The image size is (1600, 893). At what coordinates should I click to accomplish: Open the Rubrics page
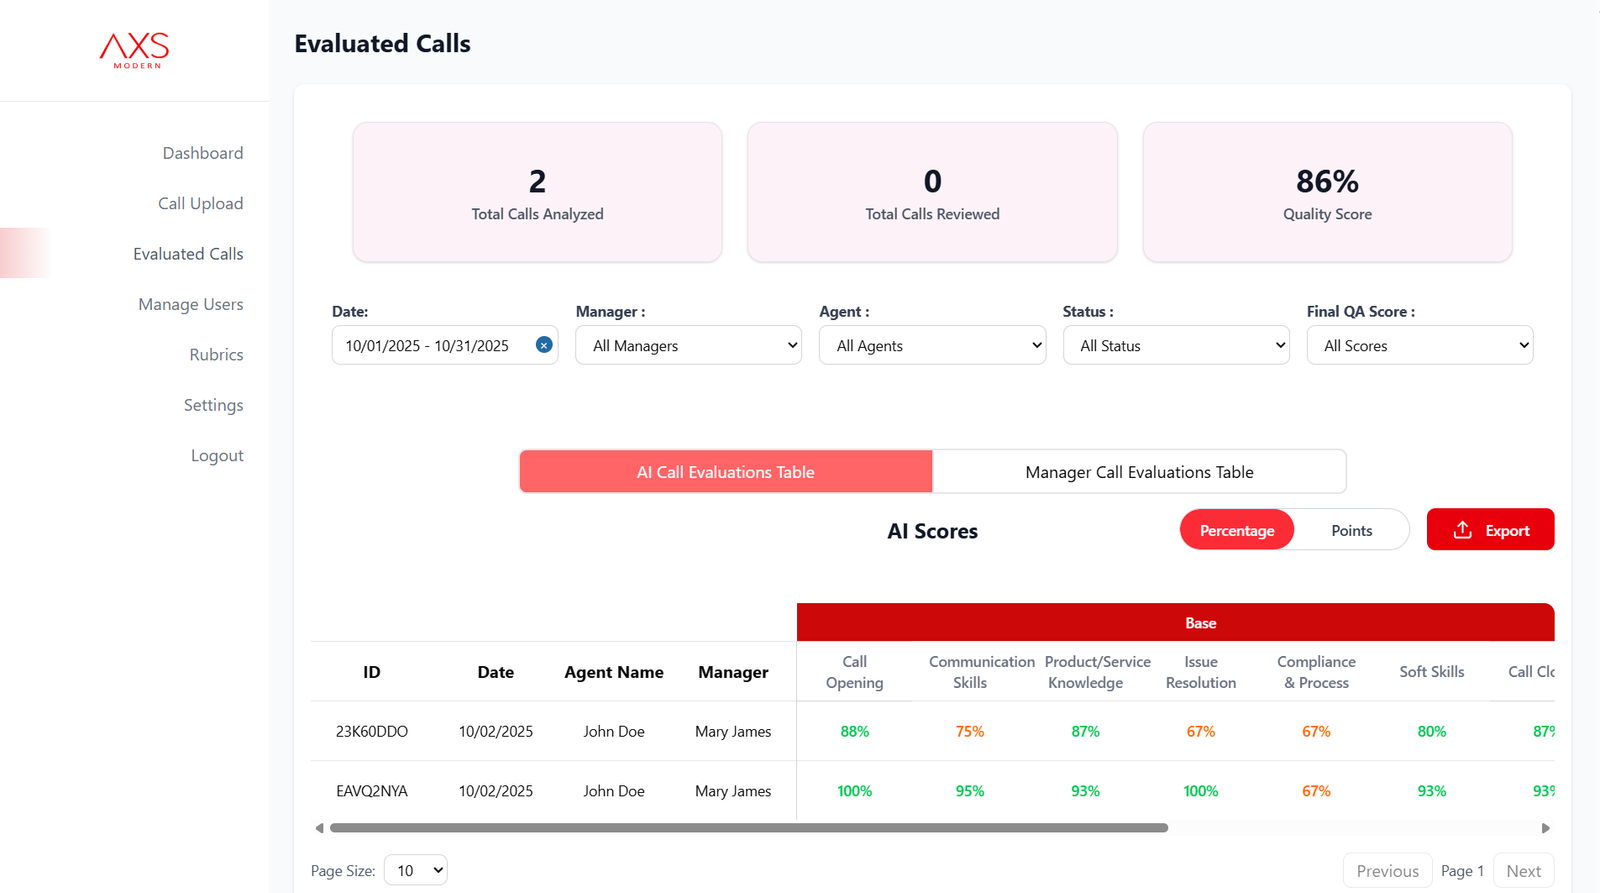[x=216, y=355]
